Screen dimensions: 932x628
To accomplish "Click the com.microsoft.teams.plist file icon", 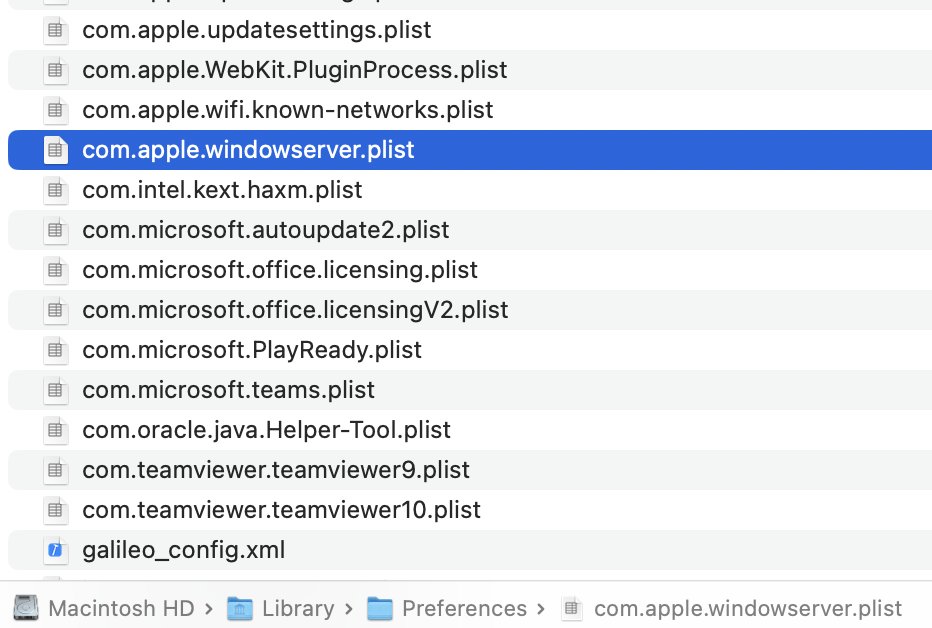I will point(56,390).
